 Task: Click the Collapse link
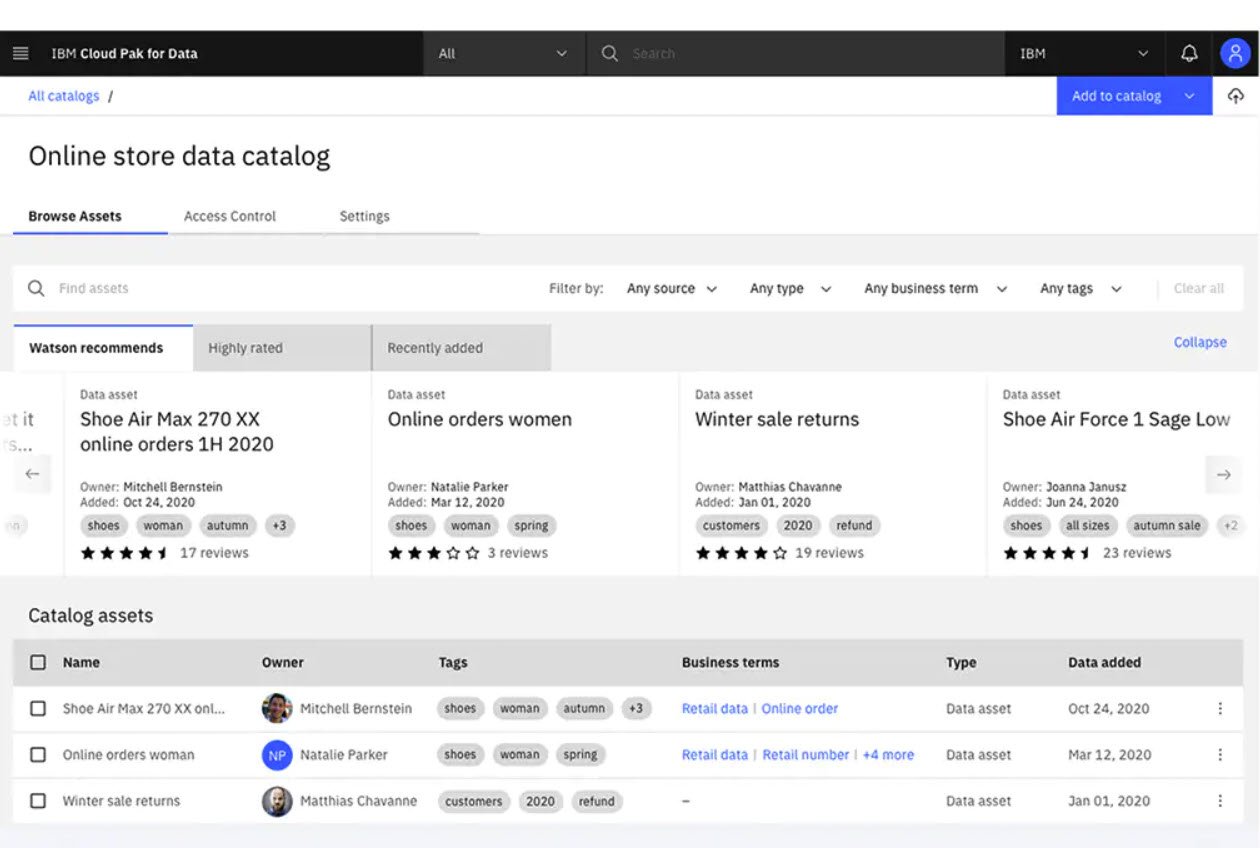tap(1200, 342)
